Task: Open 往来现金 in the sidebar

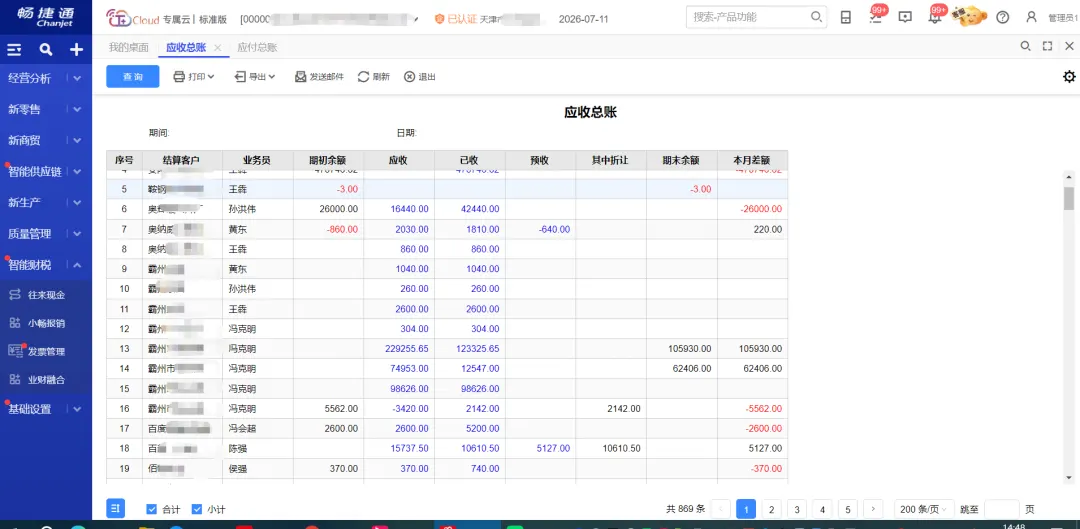Action: (x=46, y=295)
